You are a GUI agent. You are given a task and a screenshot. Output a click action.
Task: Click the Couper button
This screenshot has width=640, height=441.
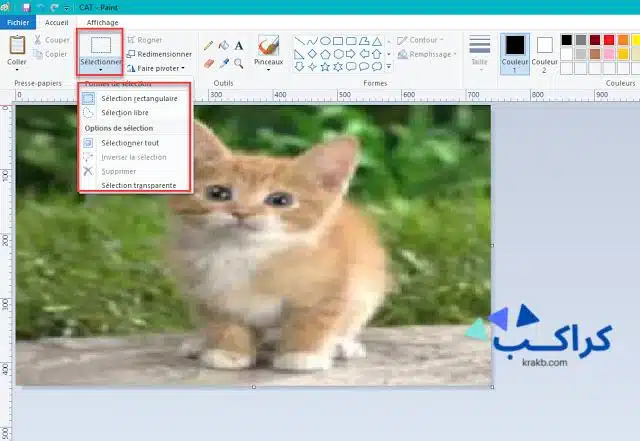click(52, 40)
